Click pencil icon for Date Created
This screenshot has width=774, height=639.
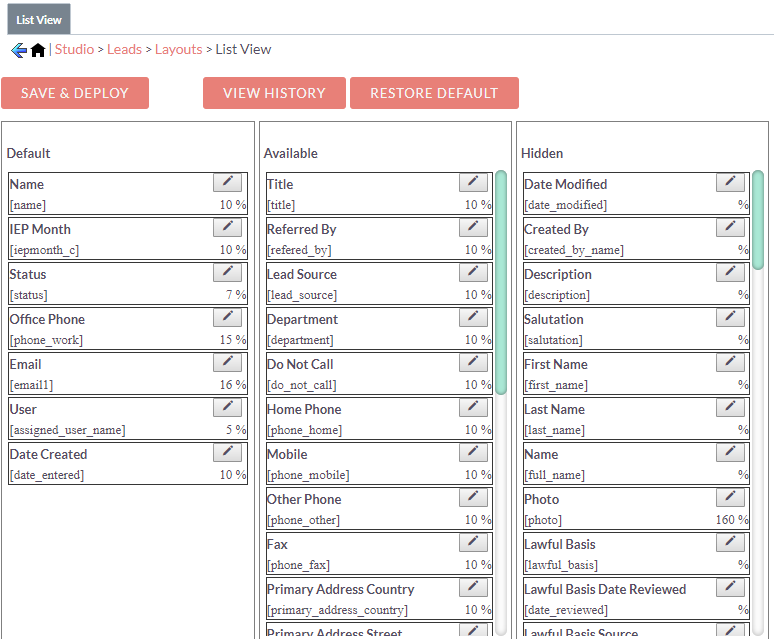(x=228, y=452)
